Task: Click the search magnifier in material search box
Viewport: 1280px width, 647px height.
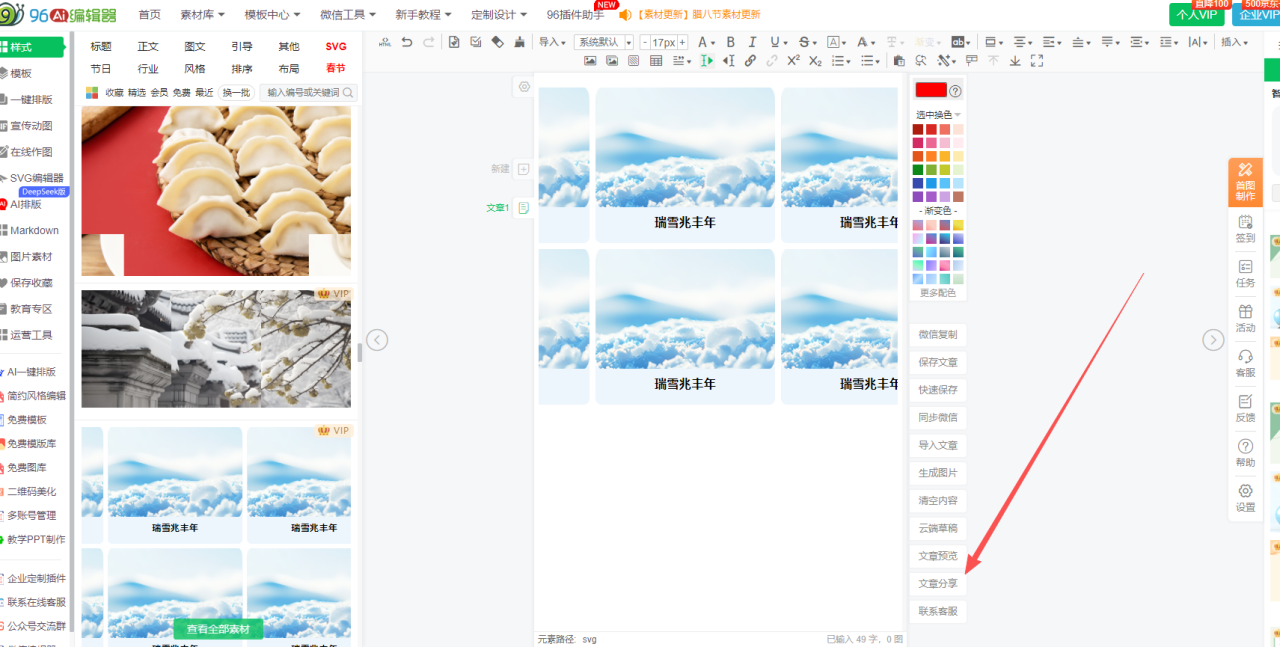Action: 348,92
